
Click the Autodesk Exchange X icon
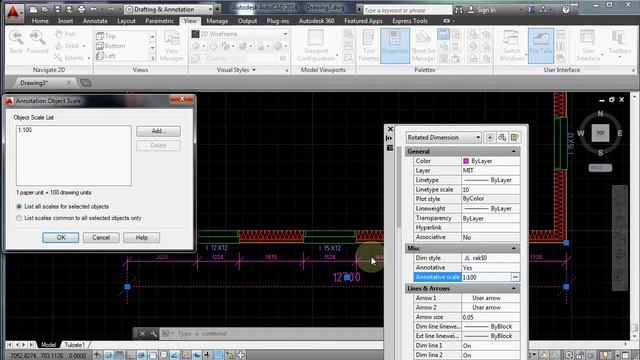(531, 9)
